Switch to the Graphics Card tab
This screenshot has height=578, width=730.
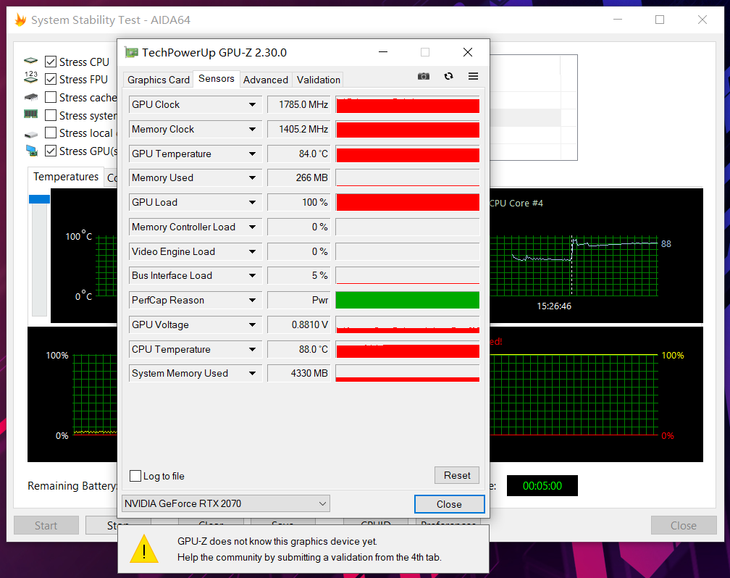point(158,80)
